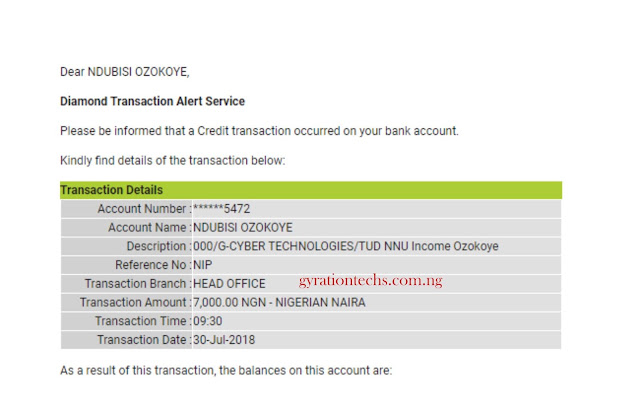Click the 7,000.00 NGN transaction amount
640x411 pixels.
pyautogui.click(x=279, y=302)
